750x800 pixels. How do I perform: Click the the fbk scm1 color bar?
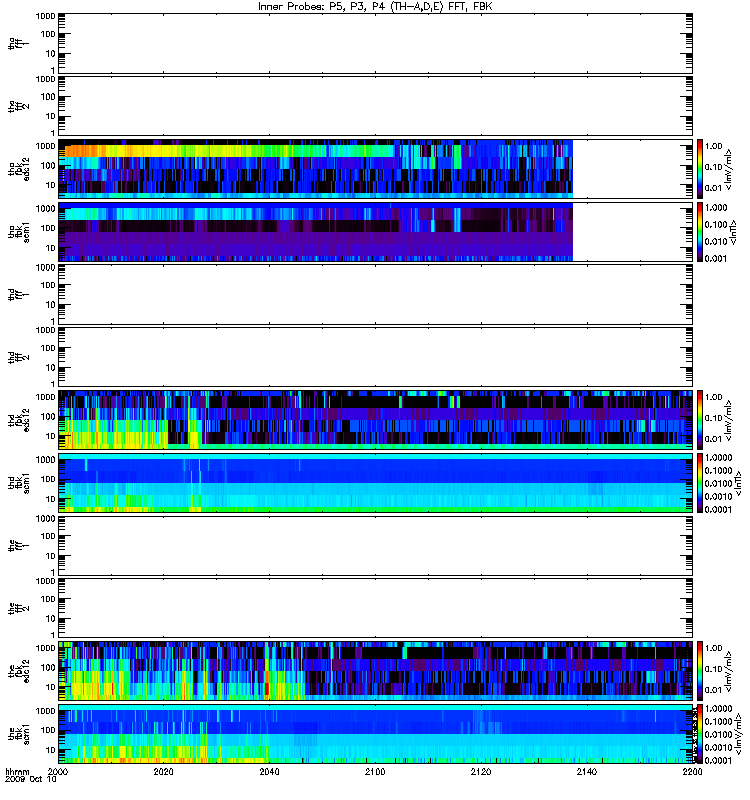(x=700, y=734)
